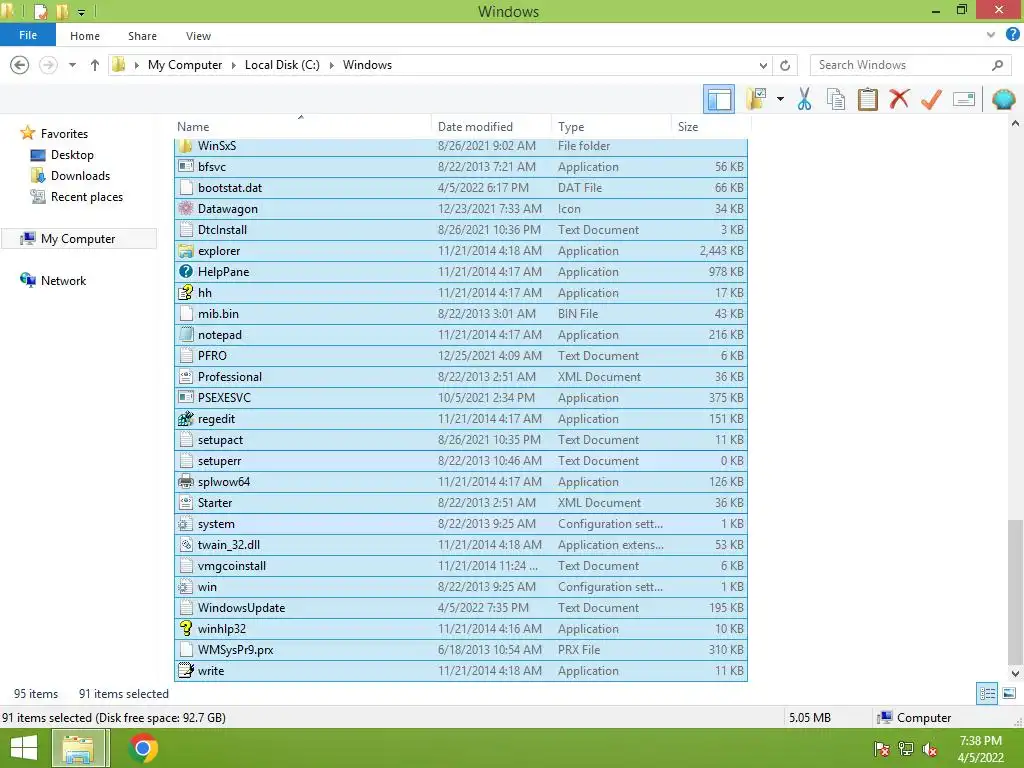Sort by Type column header
Viewport: 1024px width, 768px height.
point(571,127)
